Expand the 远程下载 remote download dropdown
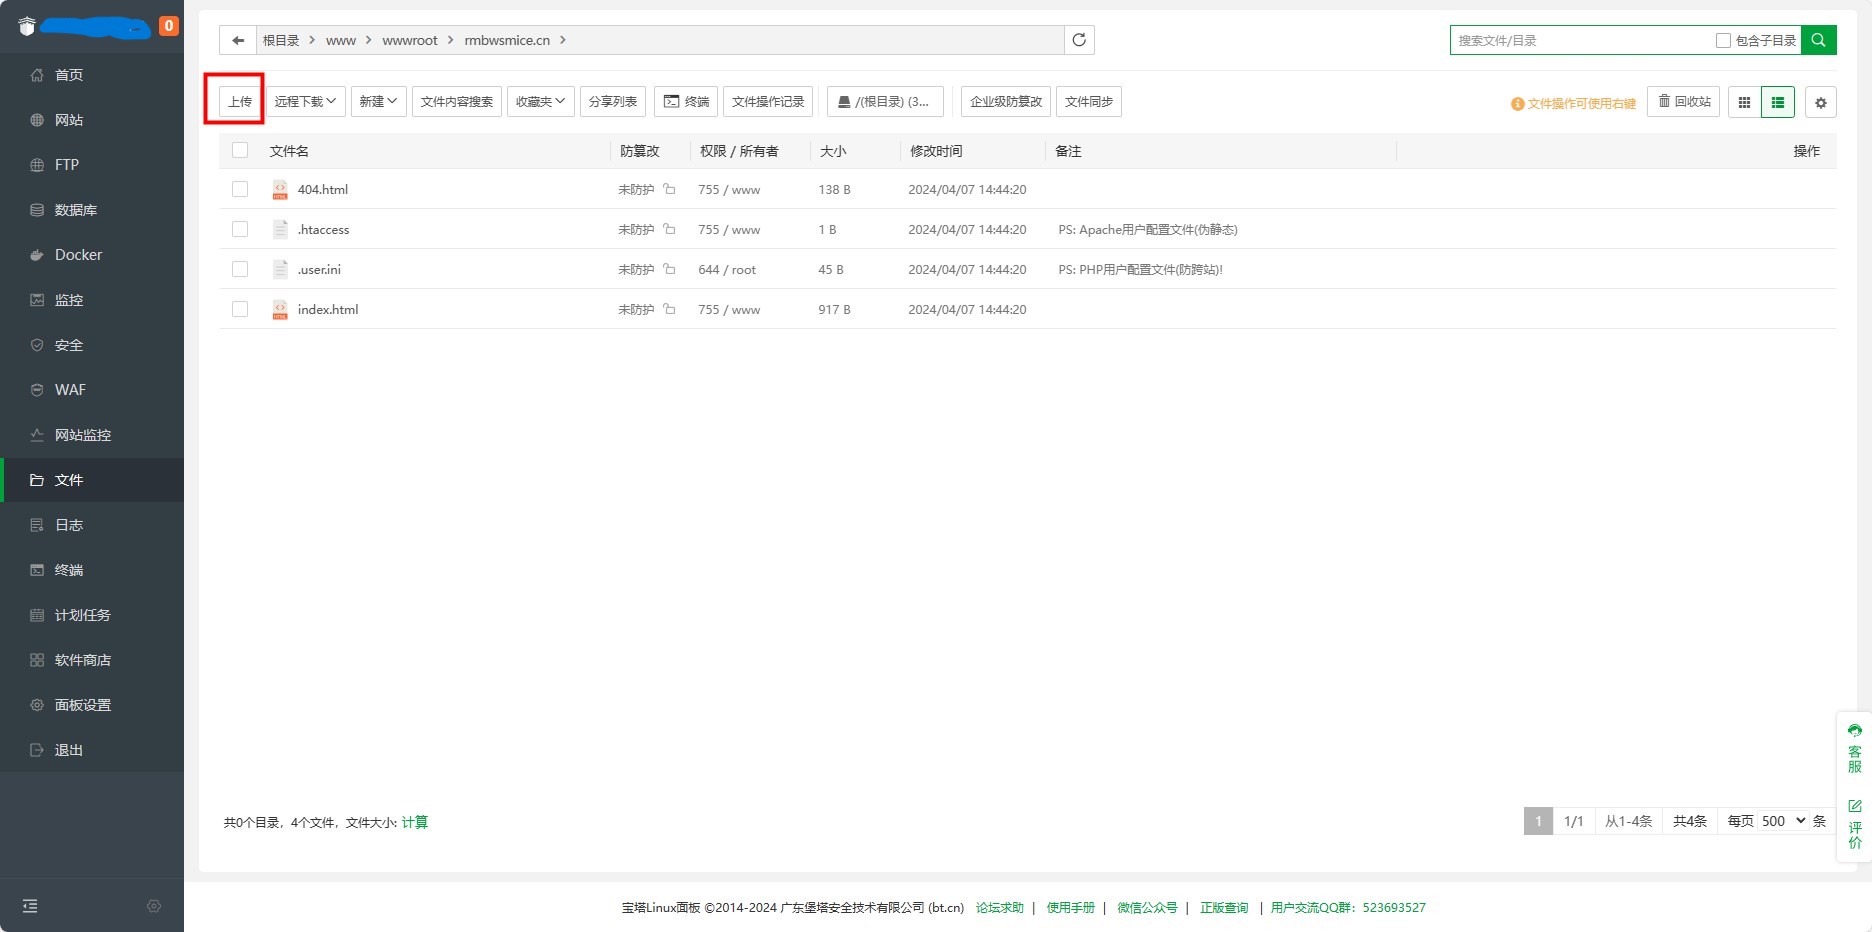The width and height of the screenshot is (1872, 932). point(306,101)
